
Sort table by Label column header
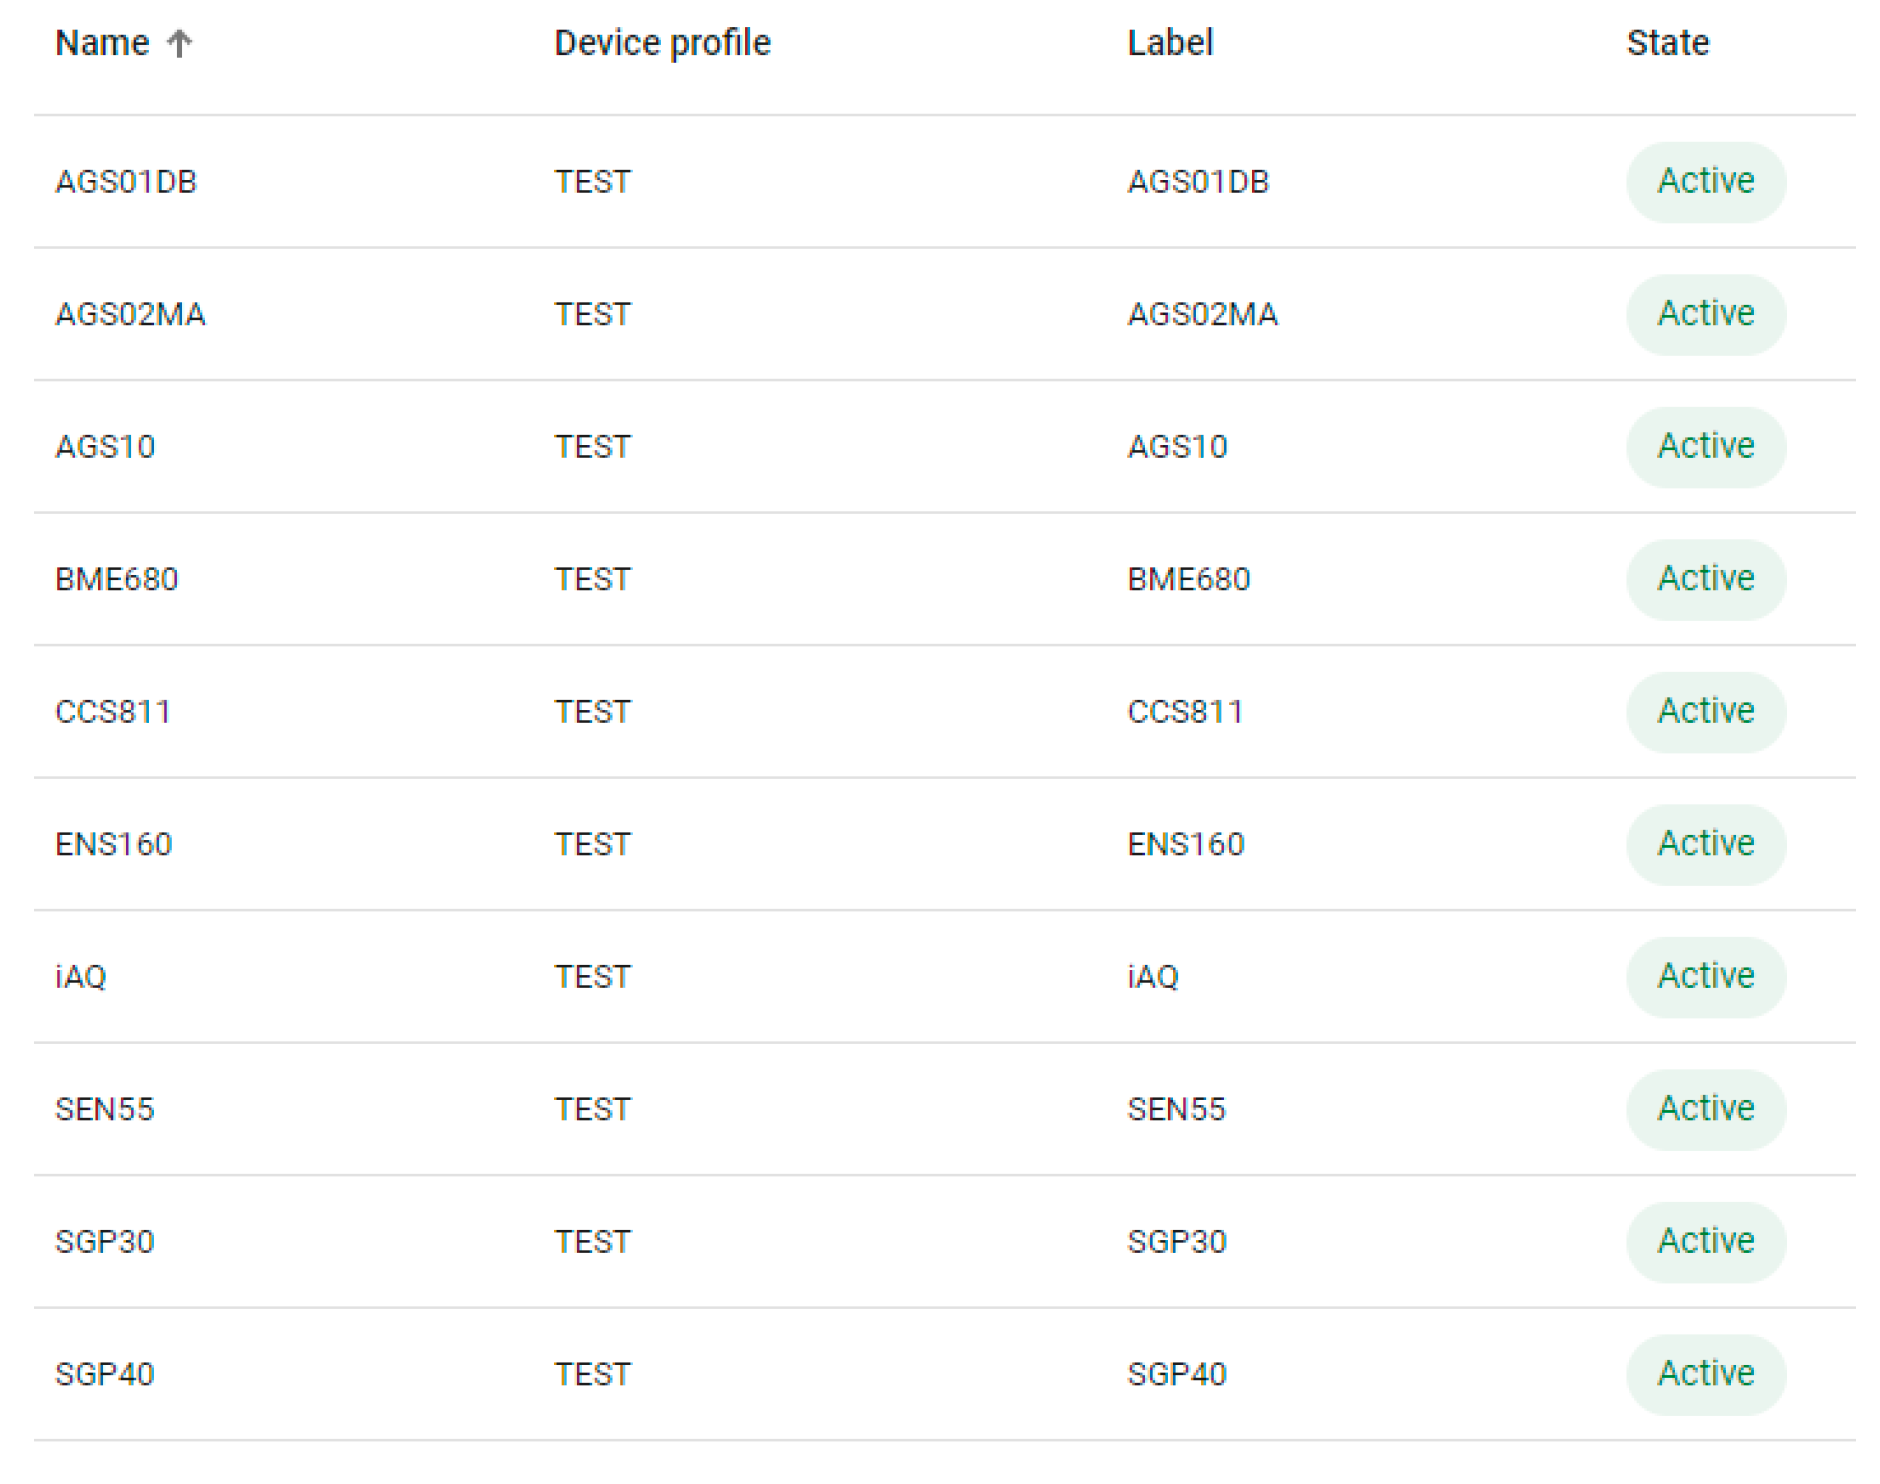[1169, 43]
